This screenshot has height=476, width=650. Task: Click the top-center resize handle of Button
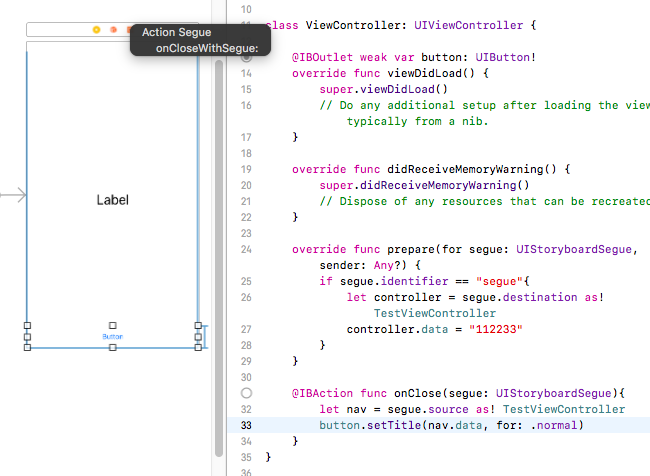113,325
